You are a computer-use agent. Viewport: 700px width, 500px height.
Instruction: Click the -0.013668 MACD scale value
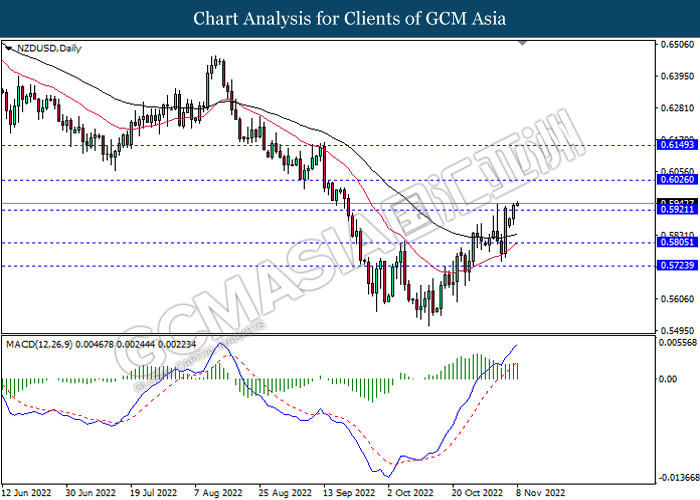(678, 478)
